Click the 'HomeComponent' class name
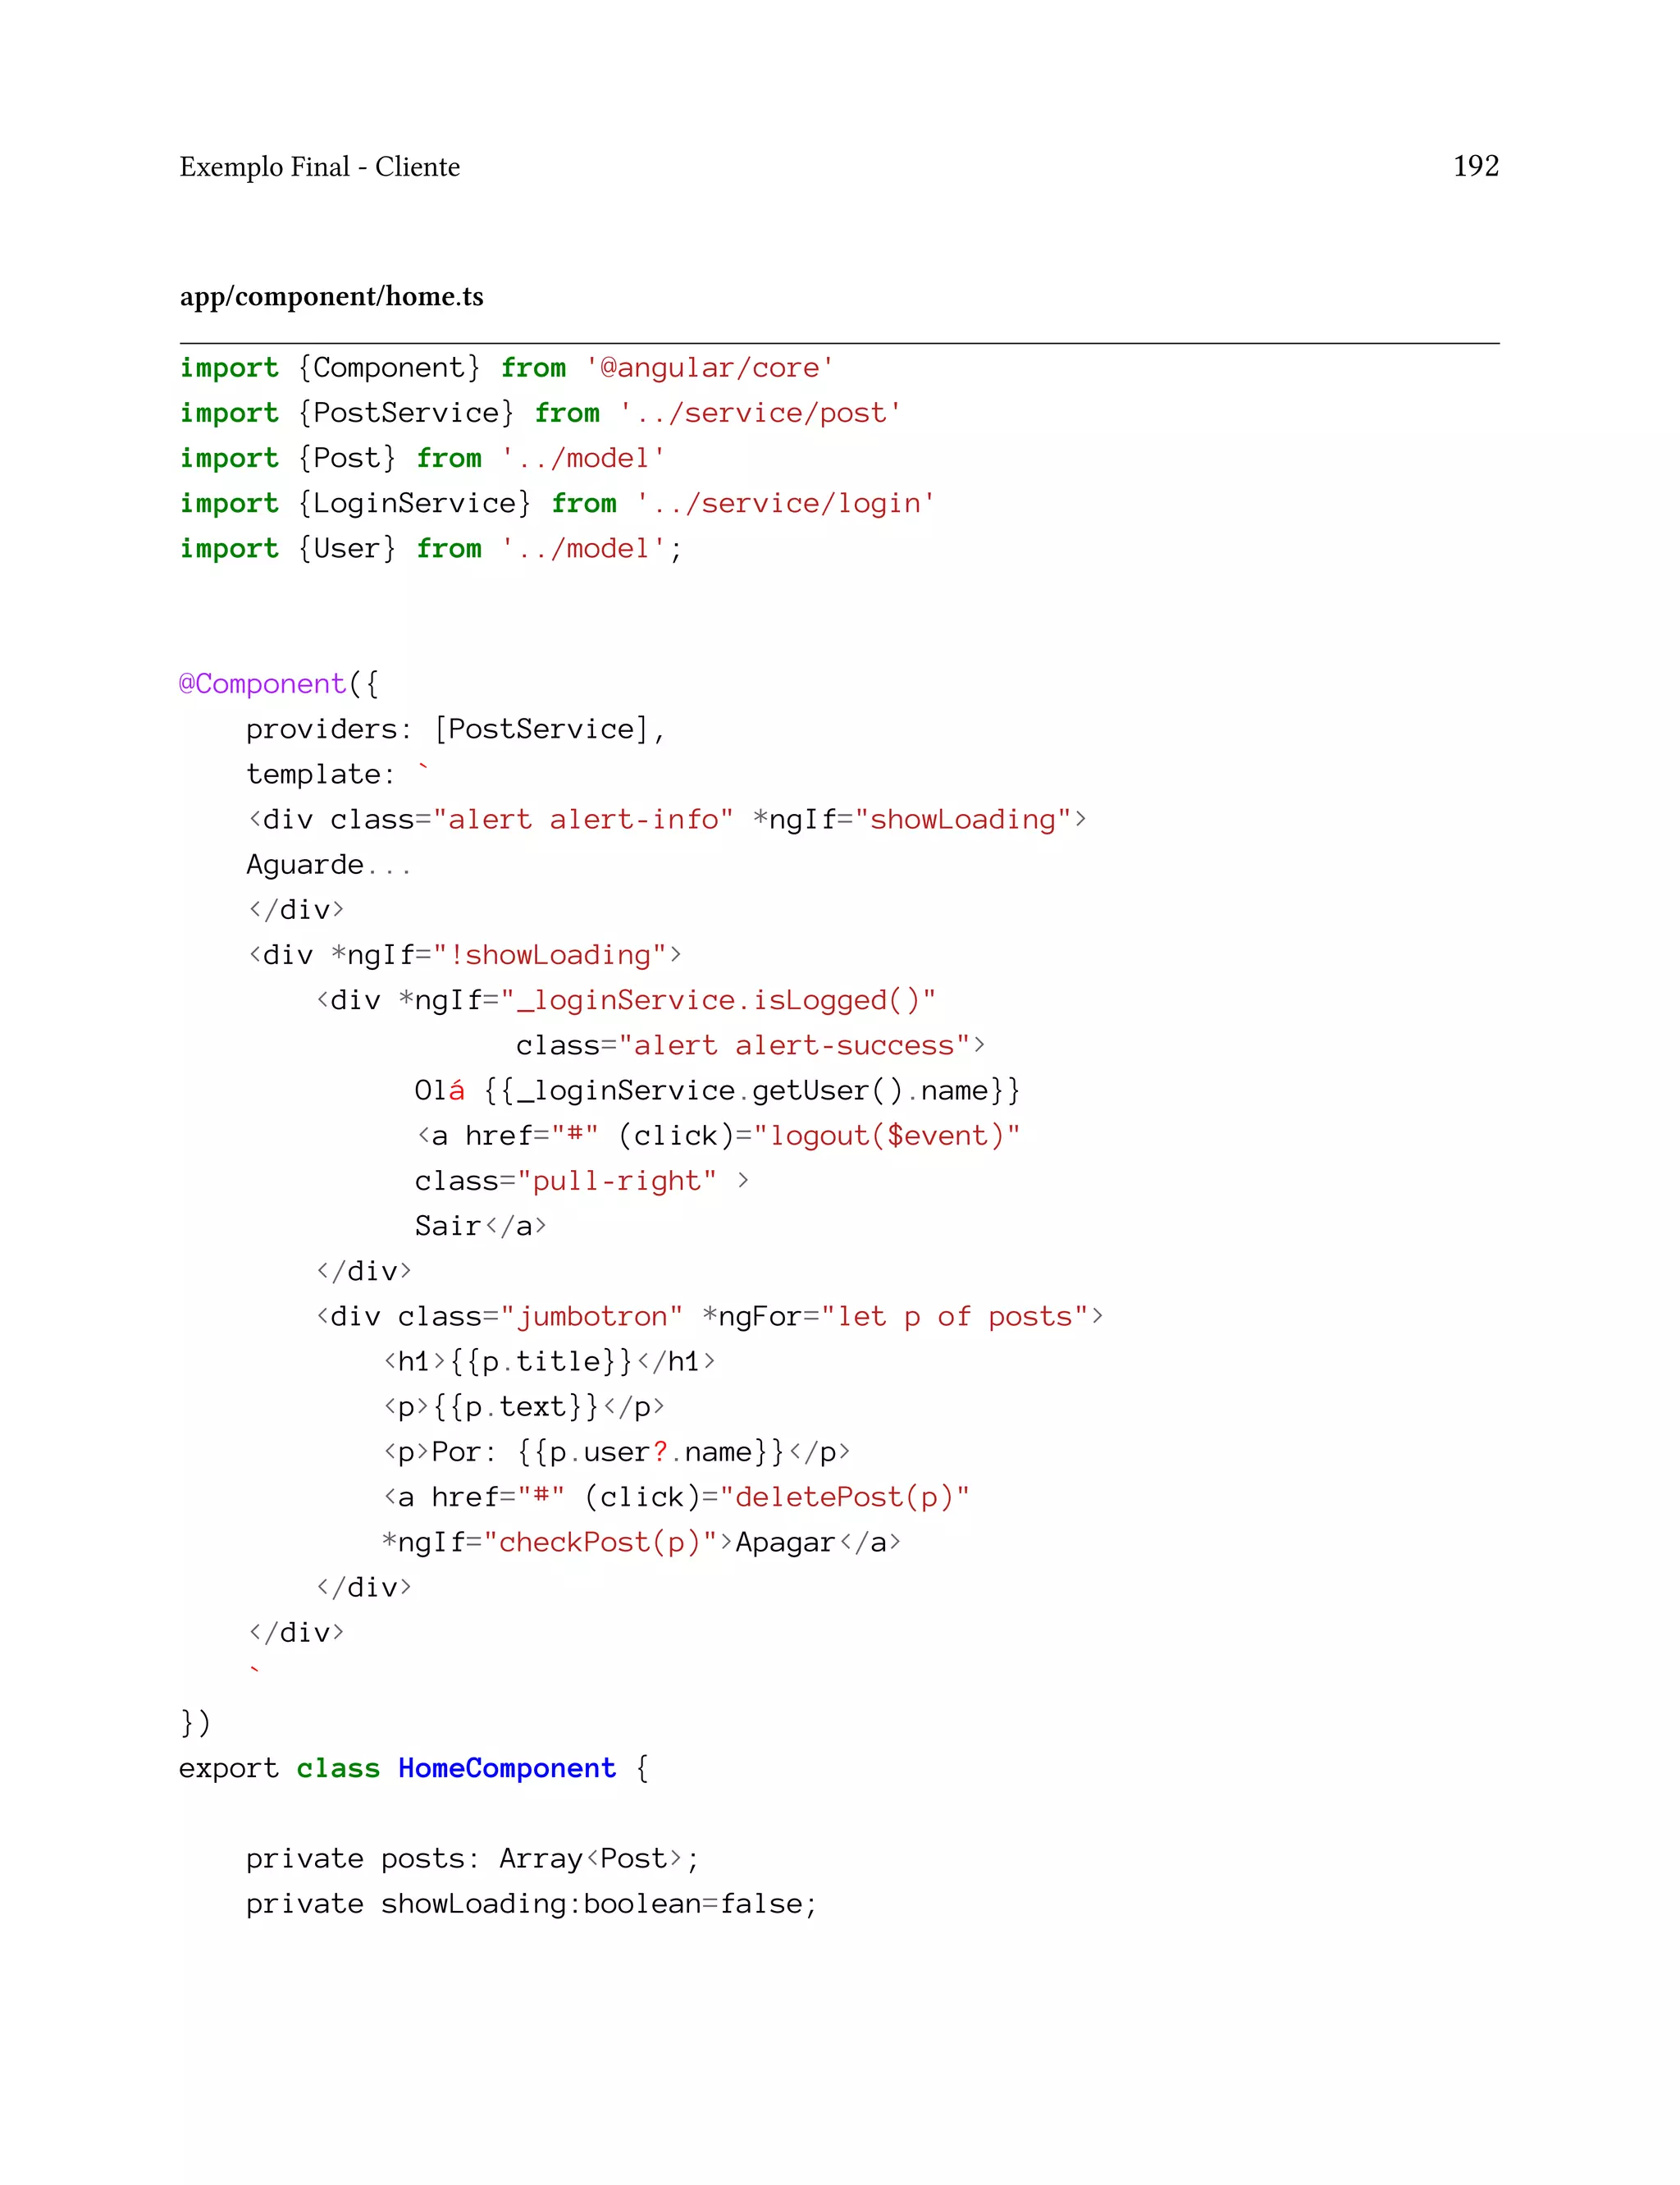The image size is (1680, 2185). pyautogui.click(x=507, y=1768)
